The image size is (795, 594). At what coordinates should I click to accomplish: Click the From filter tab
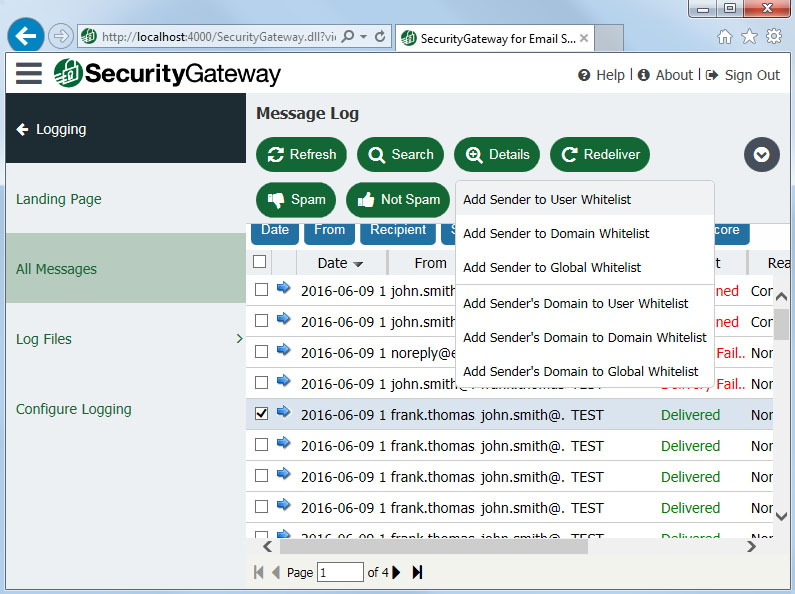point(330,231)
